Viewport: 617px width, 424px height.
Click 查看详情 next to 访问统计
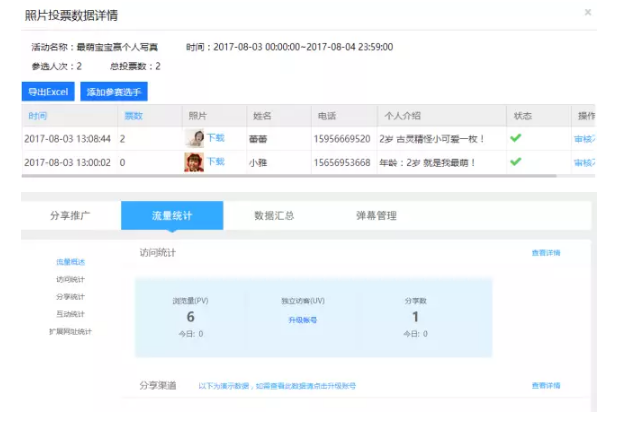(546, 253)
